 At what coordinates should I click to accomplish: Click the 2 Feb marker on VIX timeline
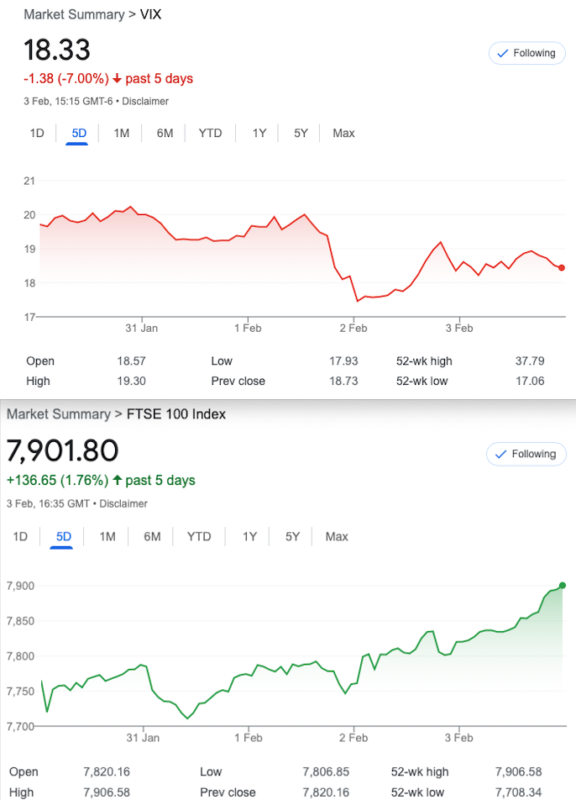tap(354, 328)
